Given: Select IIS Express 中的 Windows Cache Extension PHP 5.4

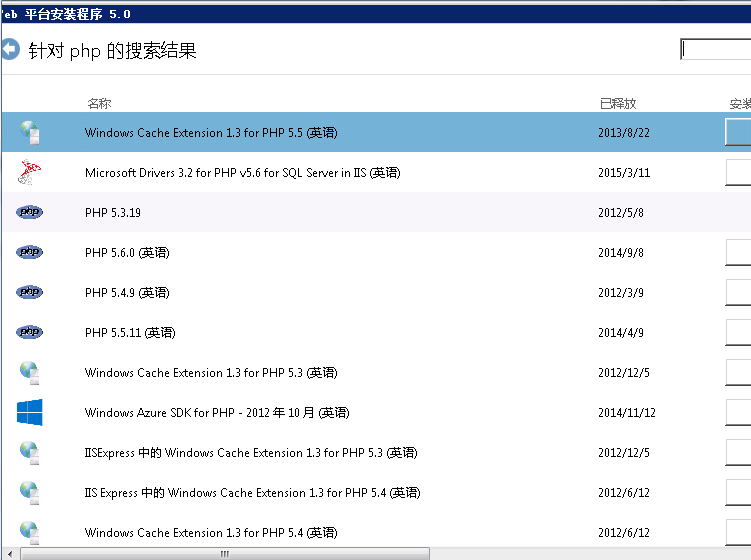Looking at the screenshot, I should [252, 493].
